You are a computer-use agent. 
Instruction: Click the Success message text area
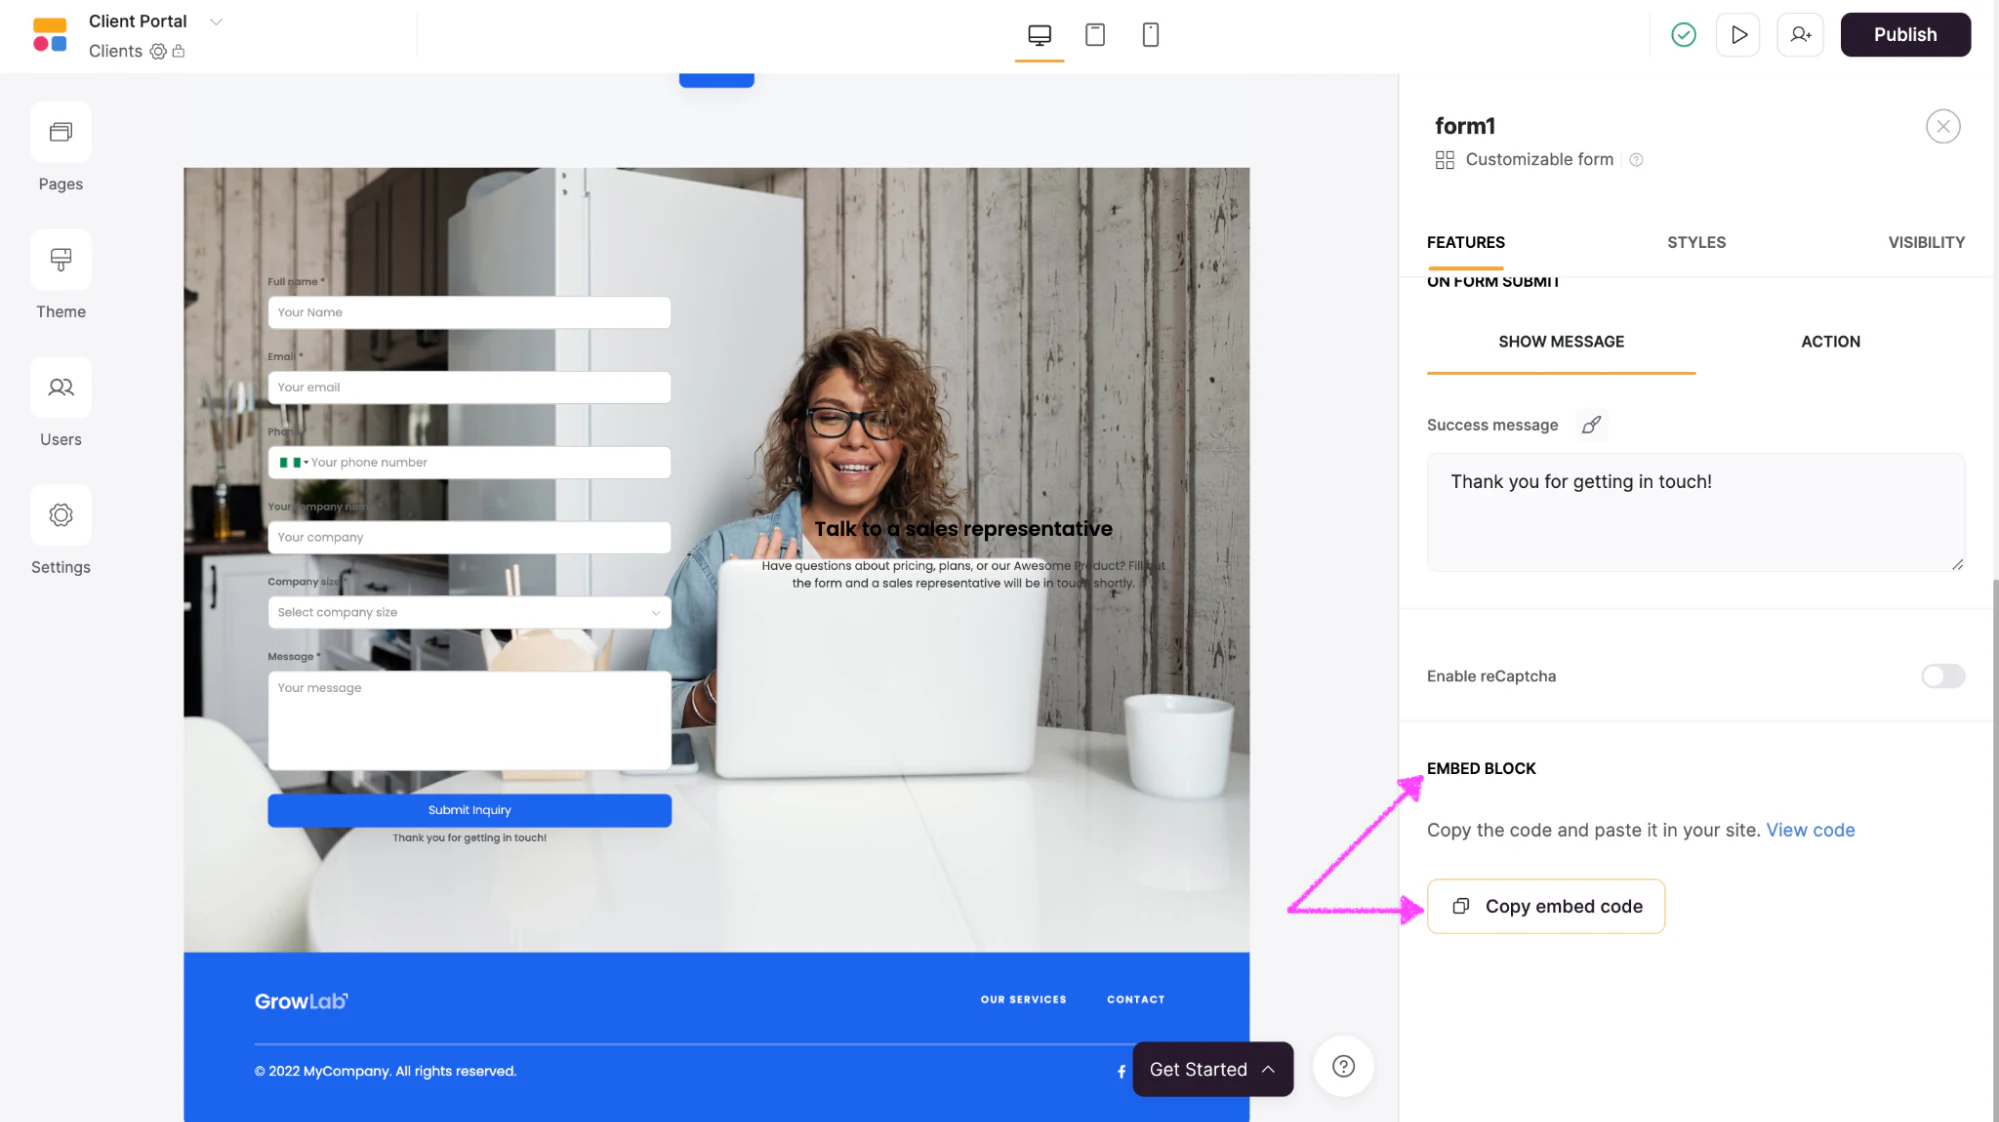point(1695,513)
